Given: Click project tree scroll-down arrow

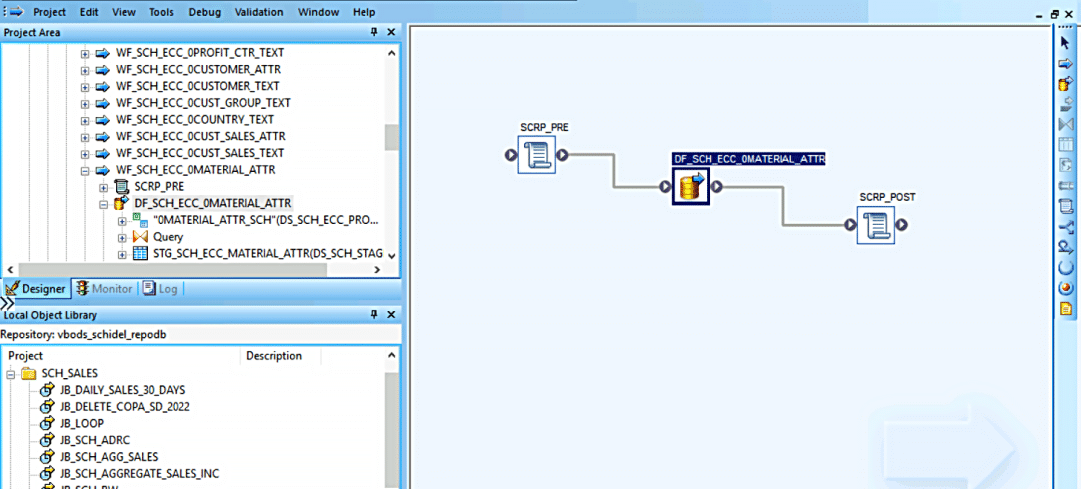Looking at the screenshot, I should click(x=392, y=255).
